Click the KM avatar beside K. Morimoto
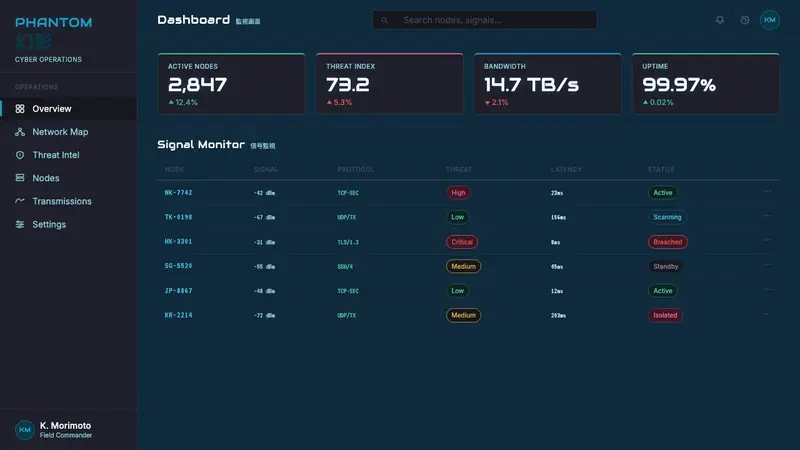 click(24, 430)
